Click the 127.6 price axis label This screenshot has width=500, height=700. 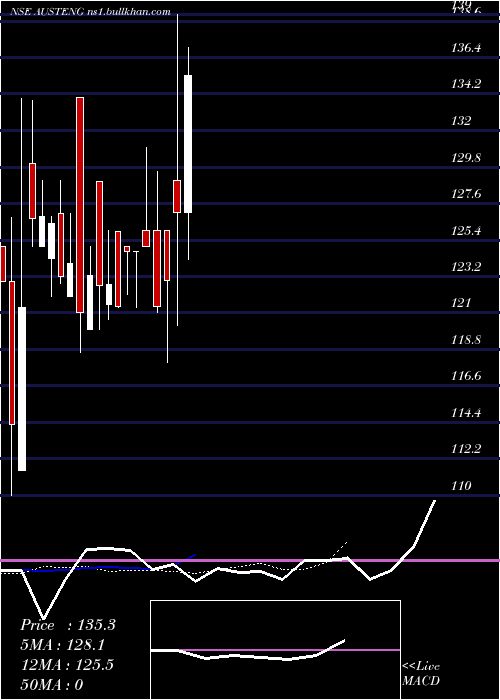(466, 194)
